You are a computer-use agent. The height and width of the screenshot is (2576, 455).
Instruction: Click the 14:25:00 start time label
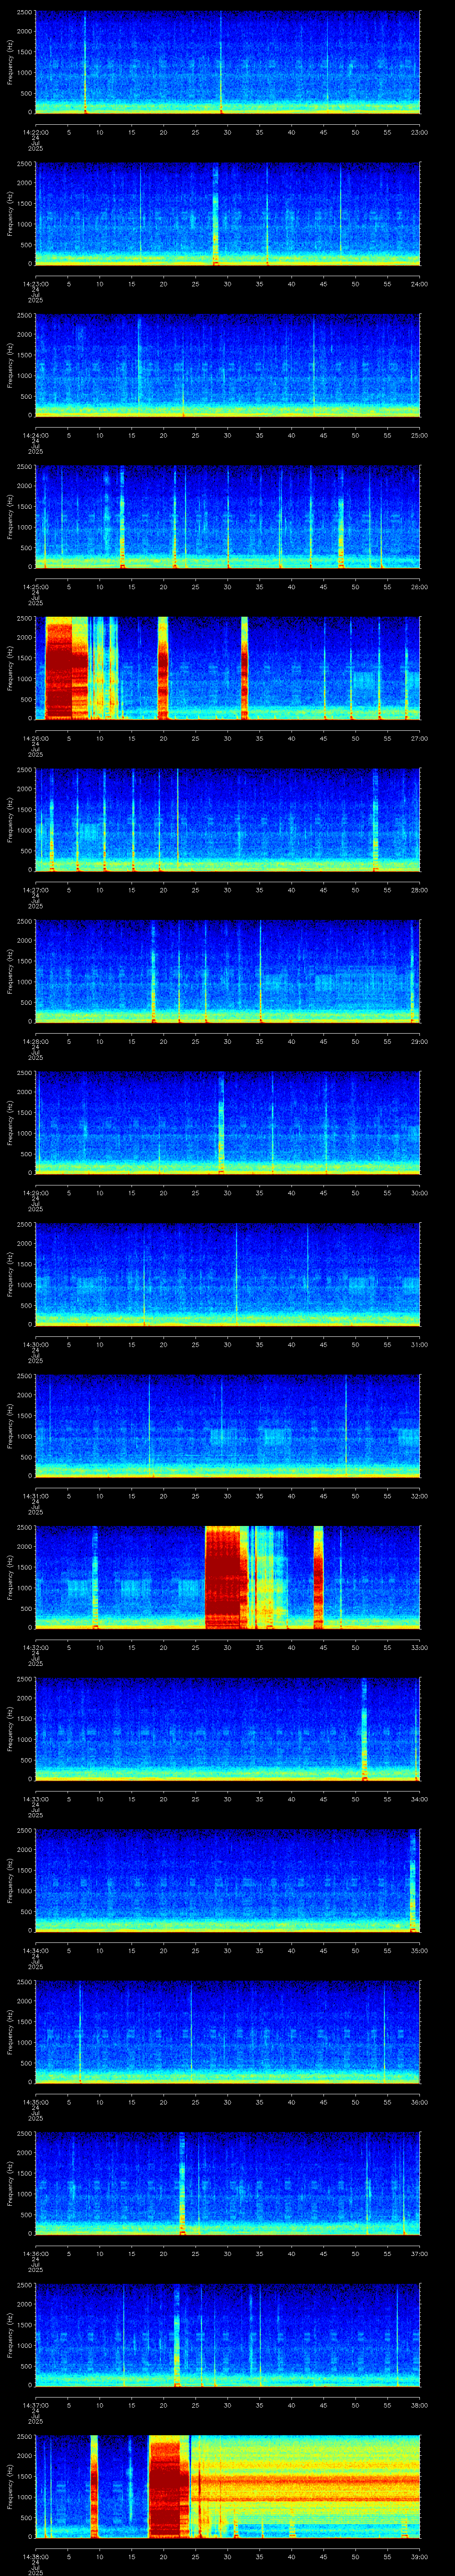pyautogui.click(x=35, y=587)
